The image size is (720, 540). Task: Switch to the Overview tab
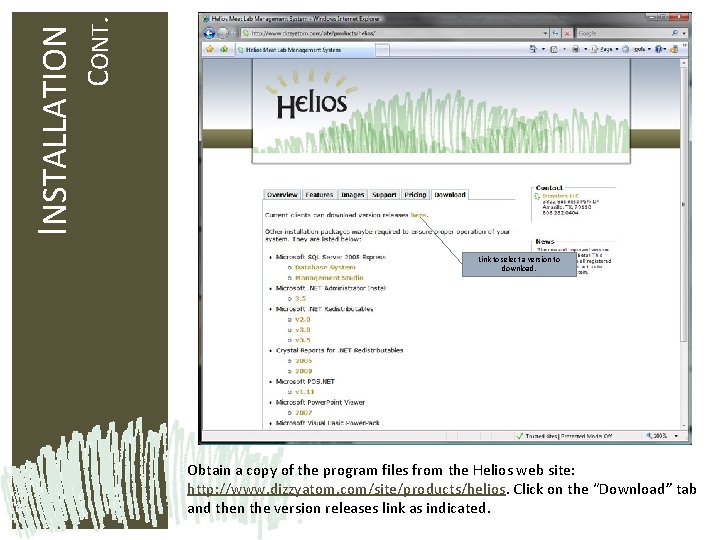pos(282,195)
